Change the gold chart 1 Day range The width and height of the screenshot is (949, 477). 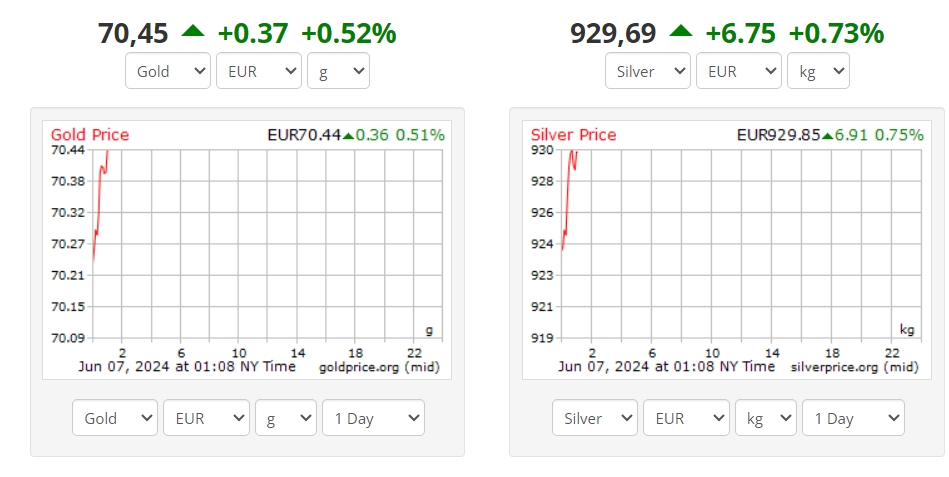pyautogui.click(x=373, y=418)
